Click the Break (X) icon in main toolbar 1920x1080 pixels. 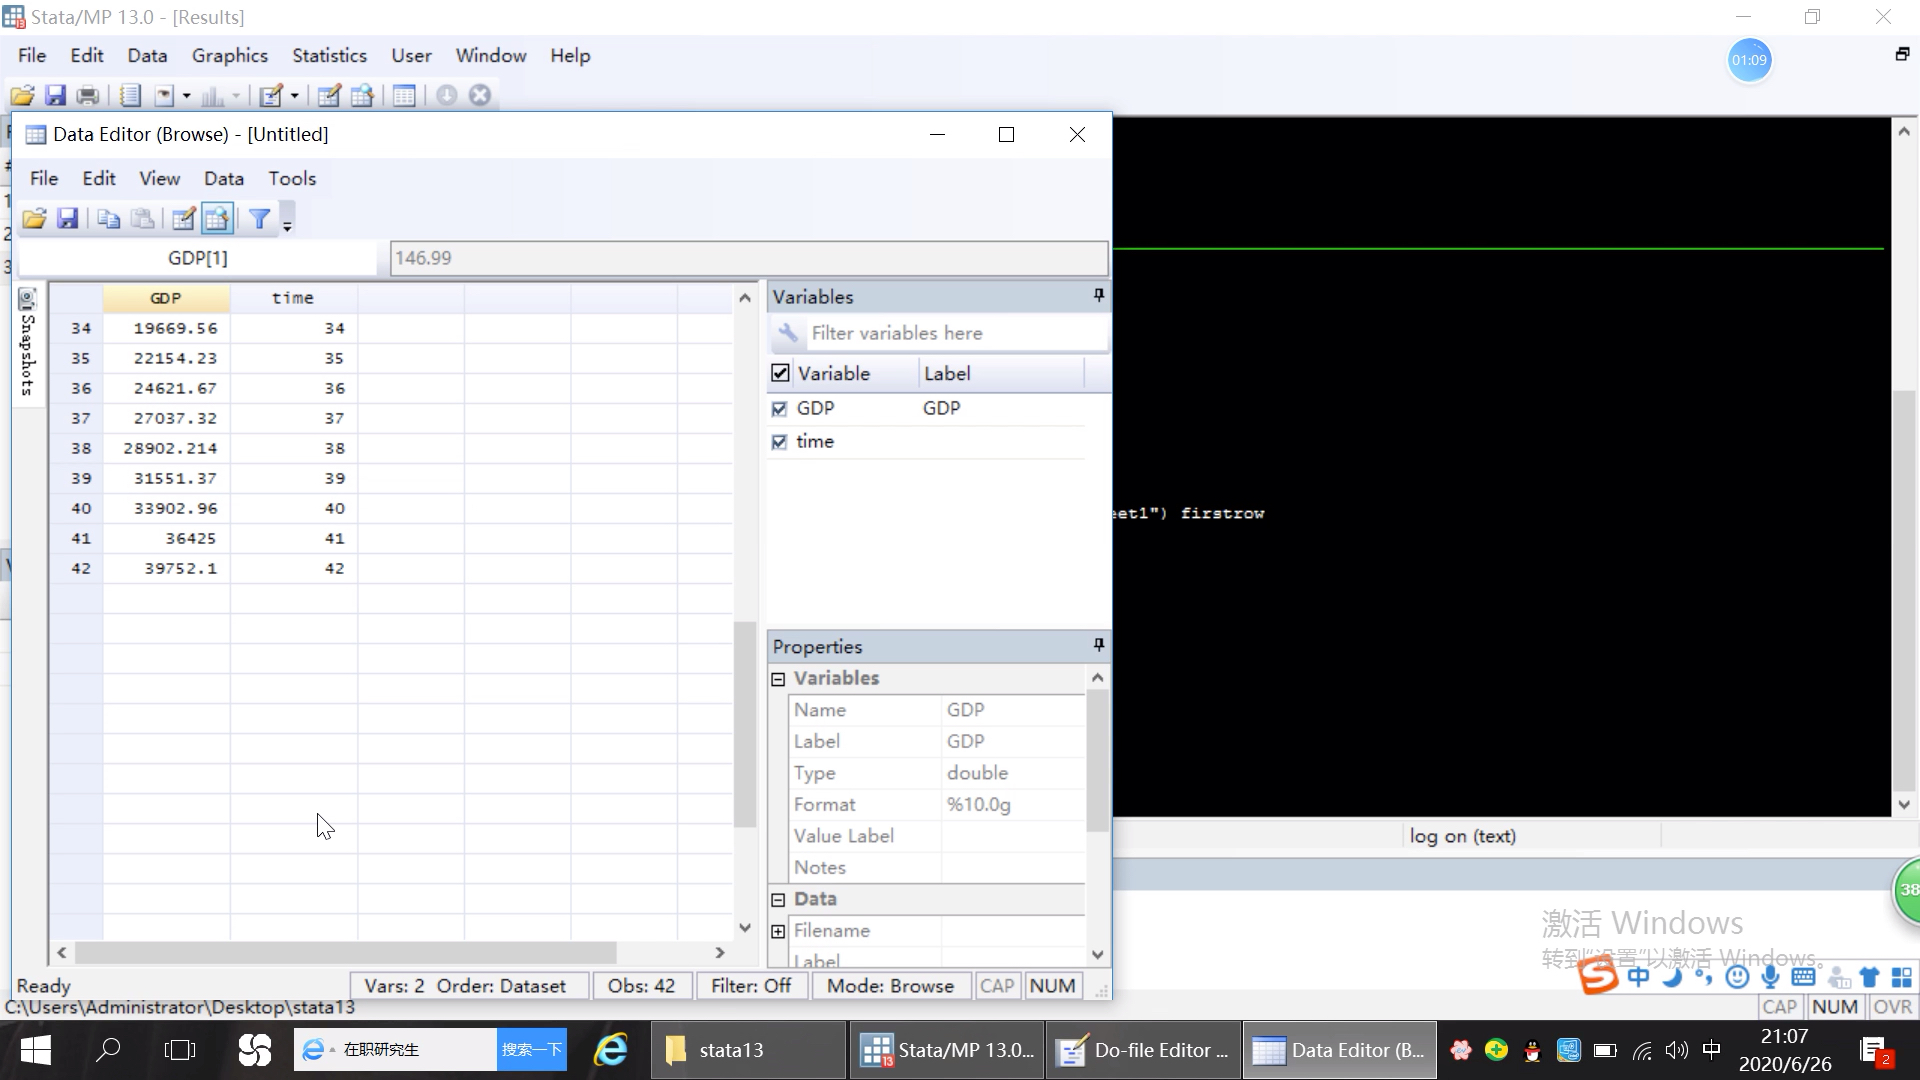point(480,95)
